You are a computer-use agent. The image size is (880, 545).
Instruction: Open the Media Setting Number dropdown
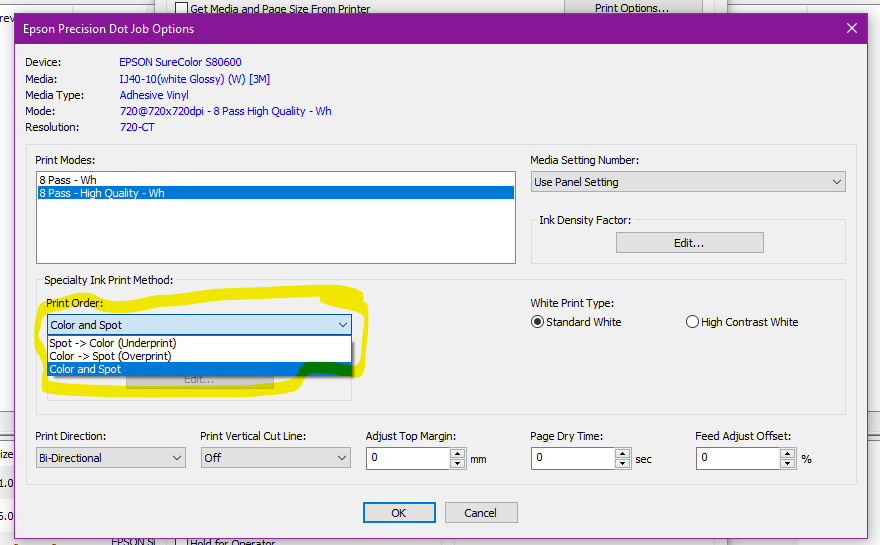point(688,182)
